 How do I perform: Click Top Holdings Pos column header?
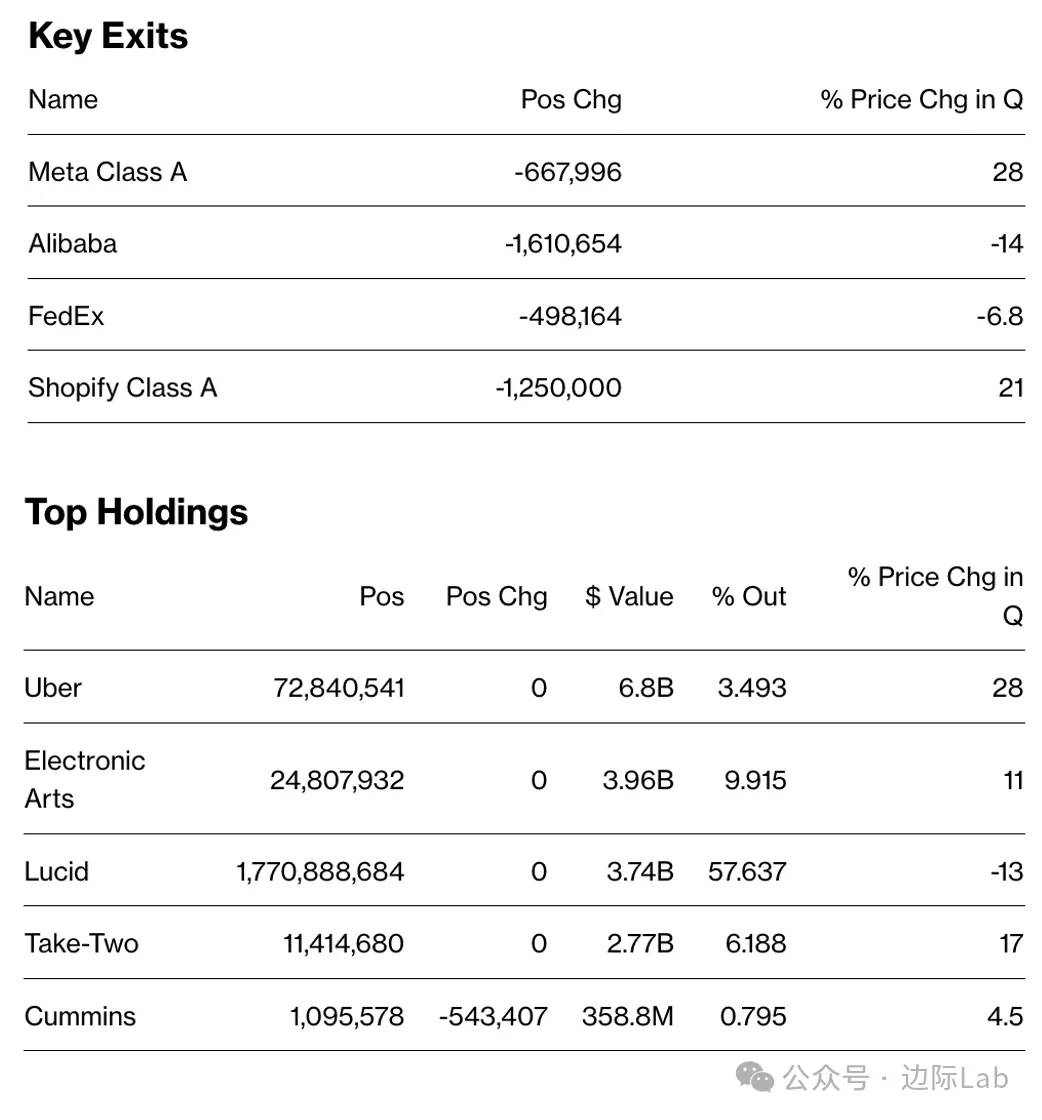click(382, 597)
